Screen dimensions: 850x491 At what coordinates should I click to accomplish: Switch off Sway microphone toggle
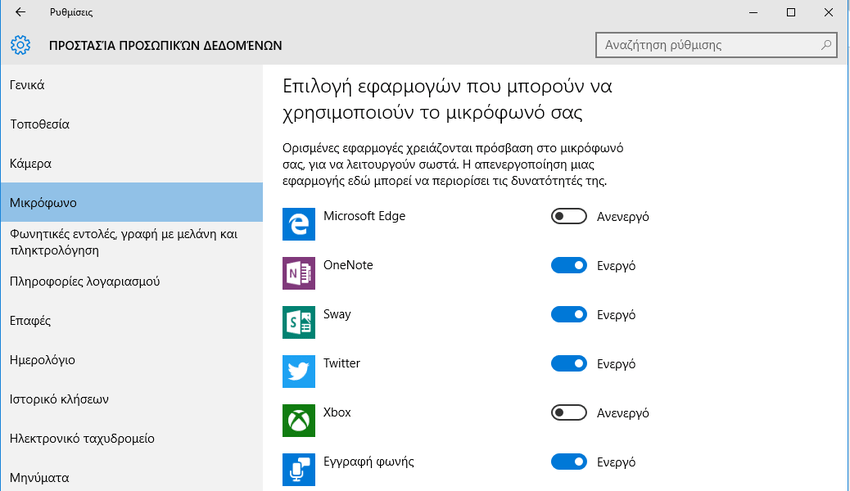tap(569, 315)
